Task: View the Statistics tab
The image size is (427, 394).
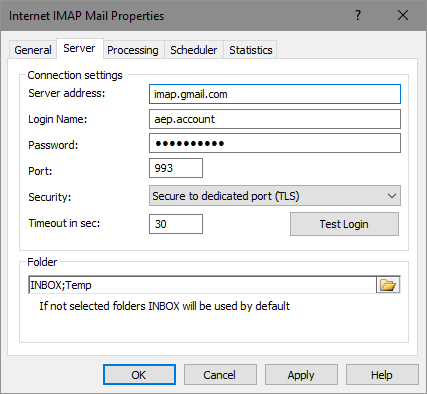Action: click(251, 50)
